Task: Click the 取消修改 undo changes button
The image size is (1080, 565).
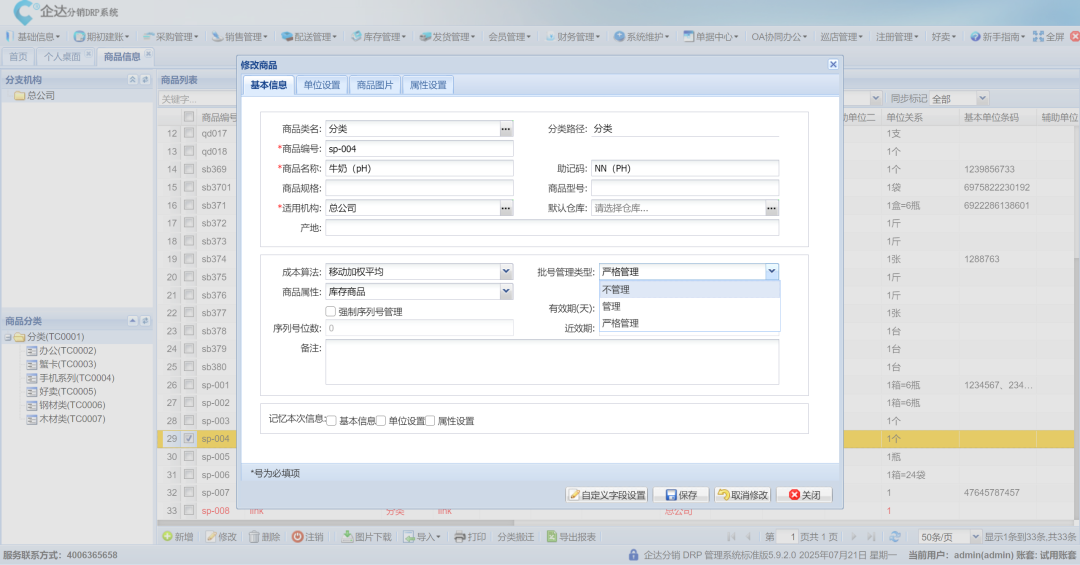Action: click(742, 495)
